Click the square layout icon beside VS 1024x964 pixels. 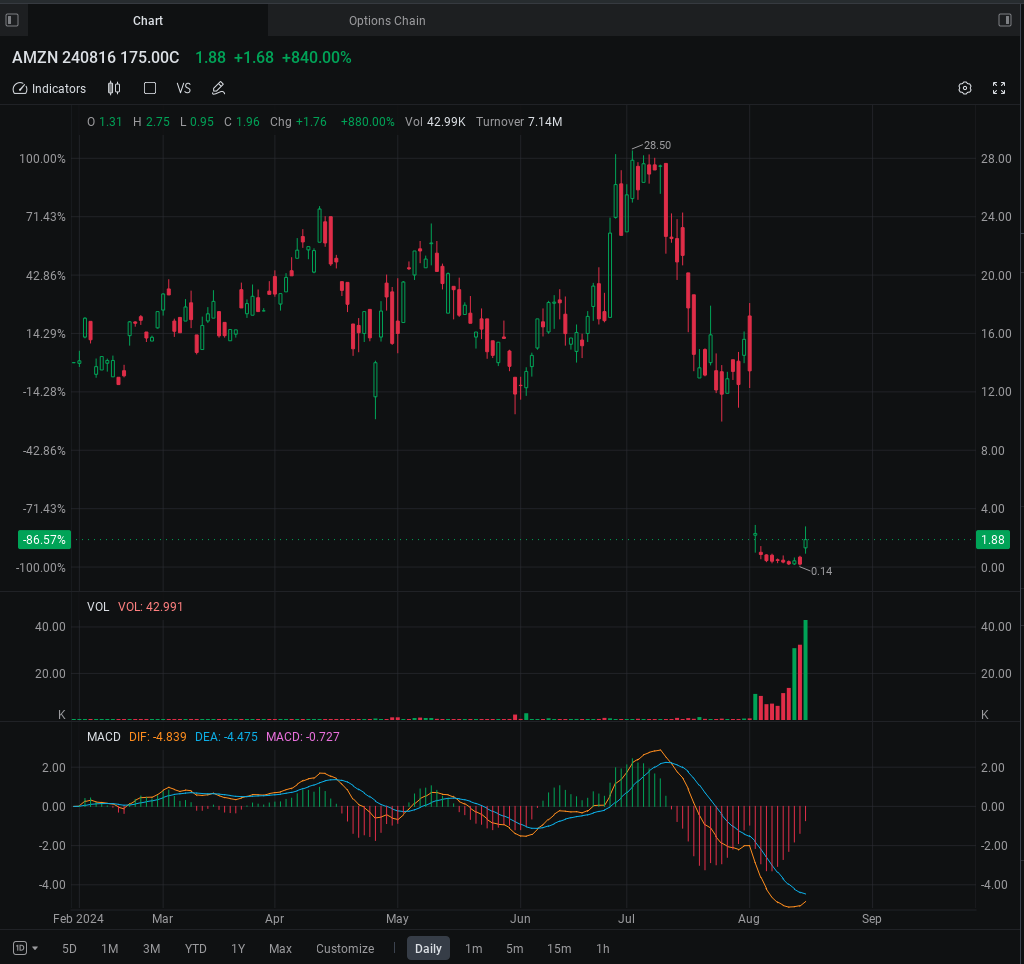[x=150, y=88]
